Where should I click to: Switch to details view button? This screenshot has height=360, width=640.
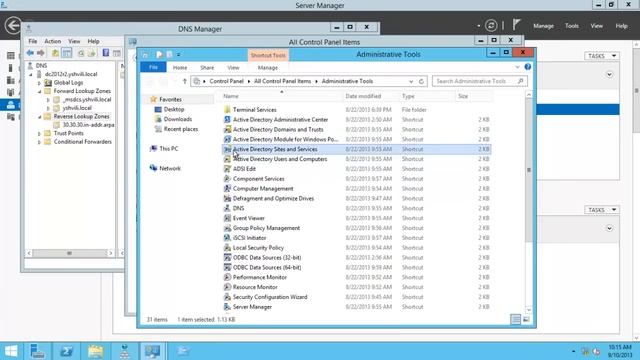pyautogui.click(x=516, y=320)
